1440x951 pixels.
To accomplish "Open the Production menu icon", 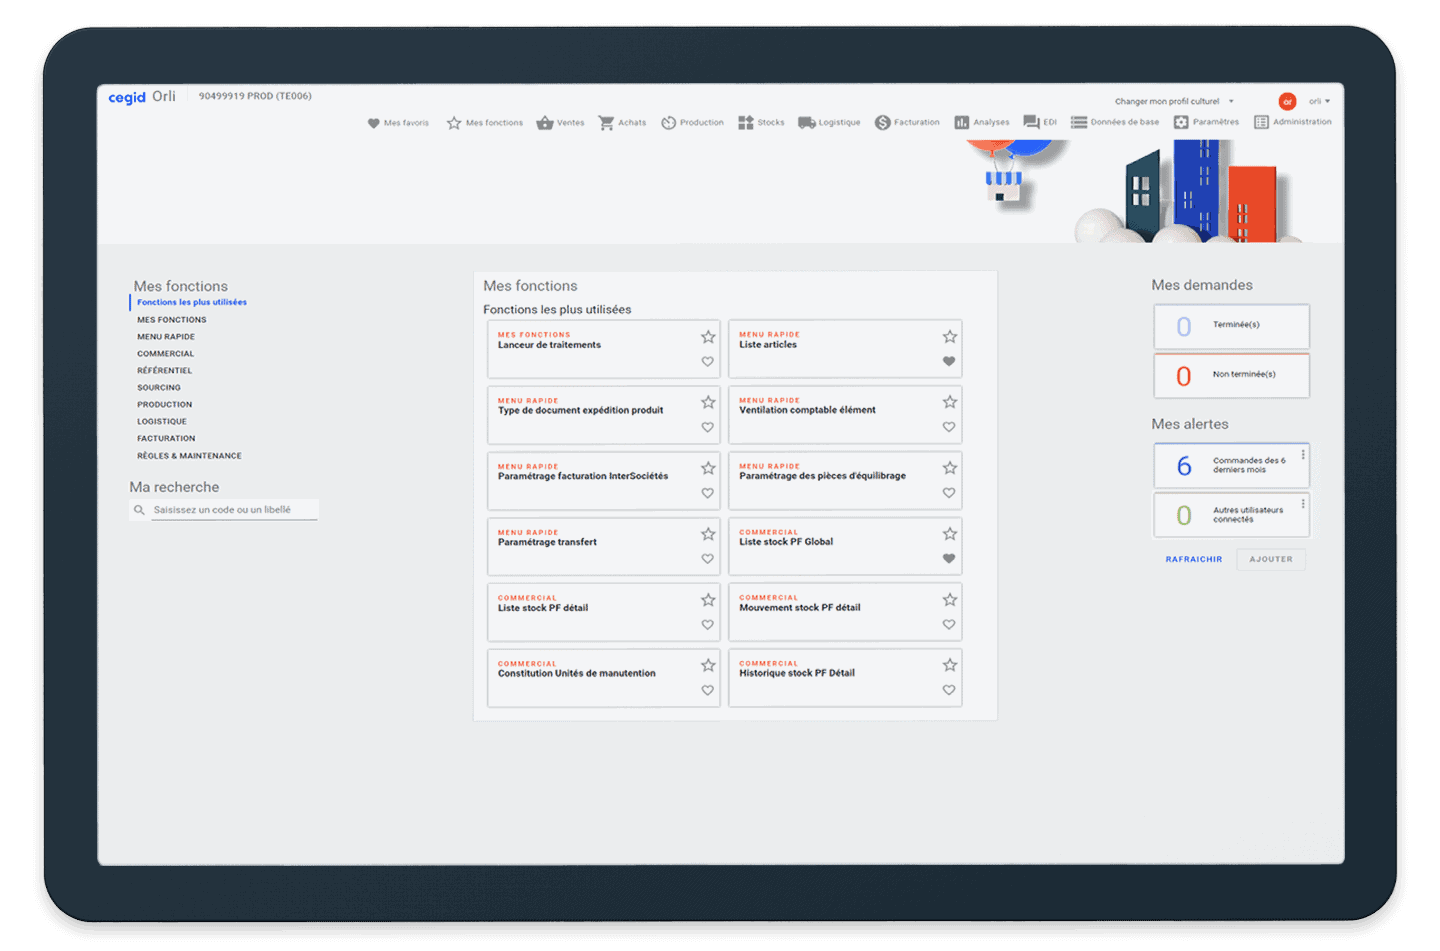I will pyautogui.click(x=668, y=123).
